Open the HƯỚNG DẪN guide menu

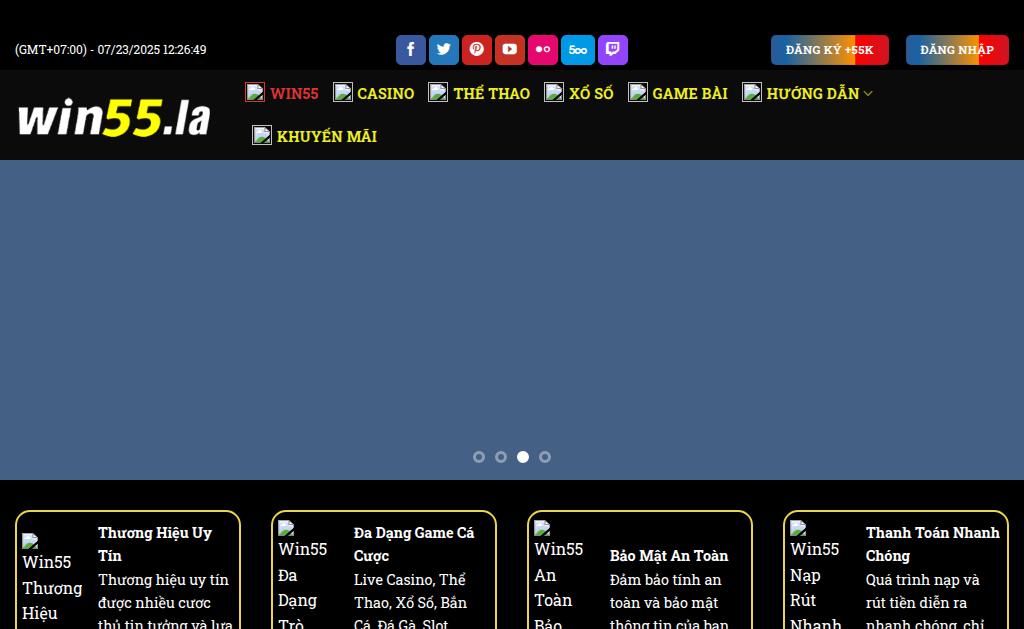tap(812, 93)
